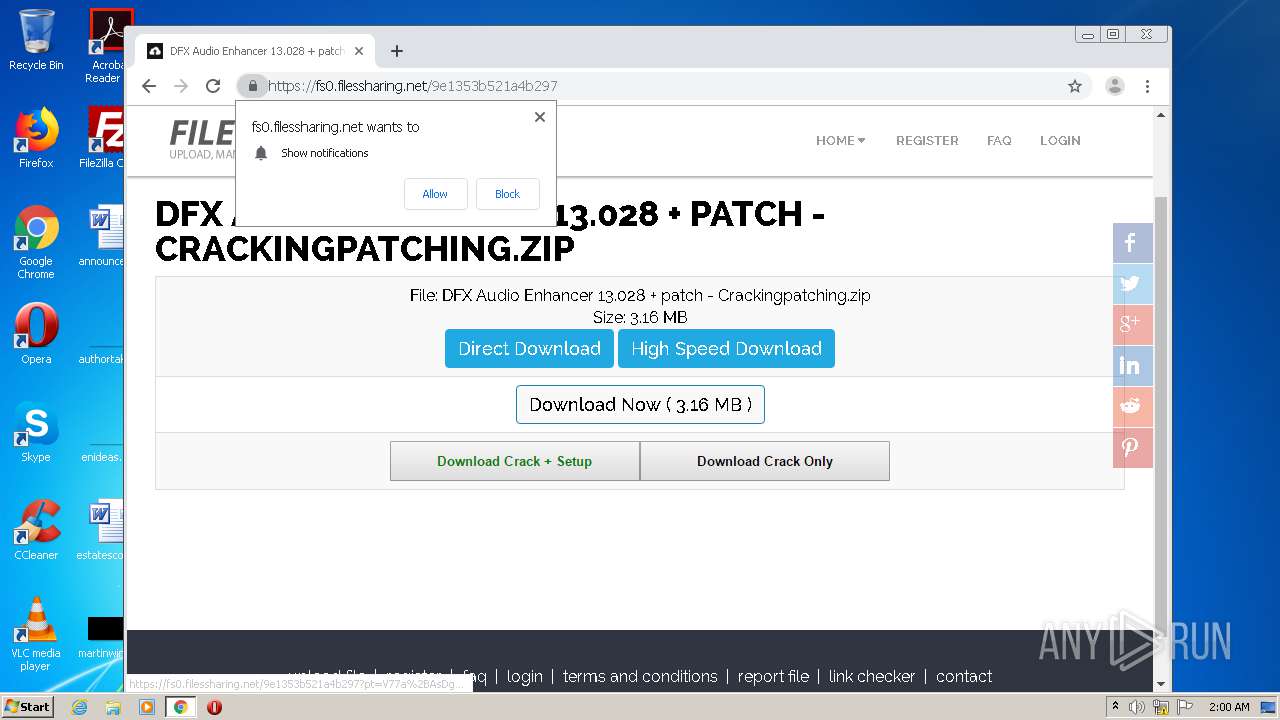
Task: Switch to the Chrome taskbar button
Action: pyautogui.click(x=181, y=707)
